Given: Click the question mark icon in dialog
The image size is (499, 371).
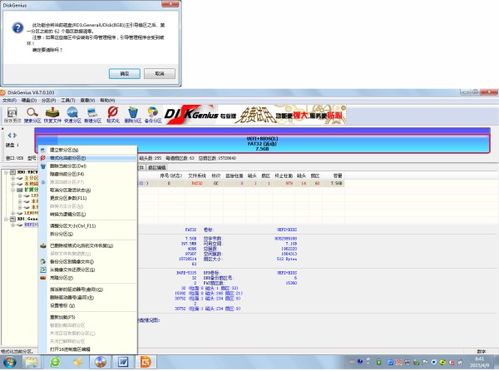Looking at the screenshot, I should click(x=18, y=28).
